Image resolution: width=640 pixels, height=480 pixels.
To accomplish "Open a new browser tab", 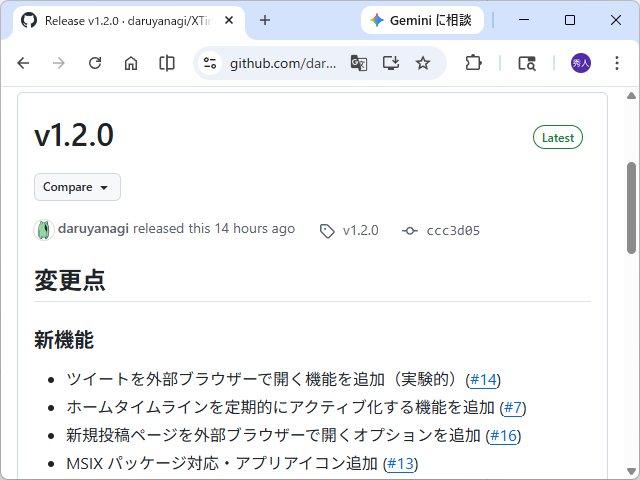I will 265,20.
